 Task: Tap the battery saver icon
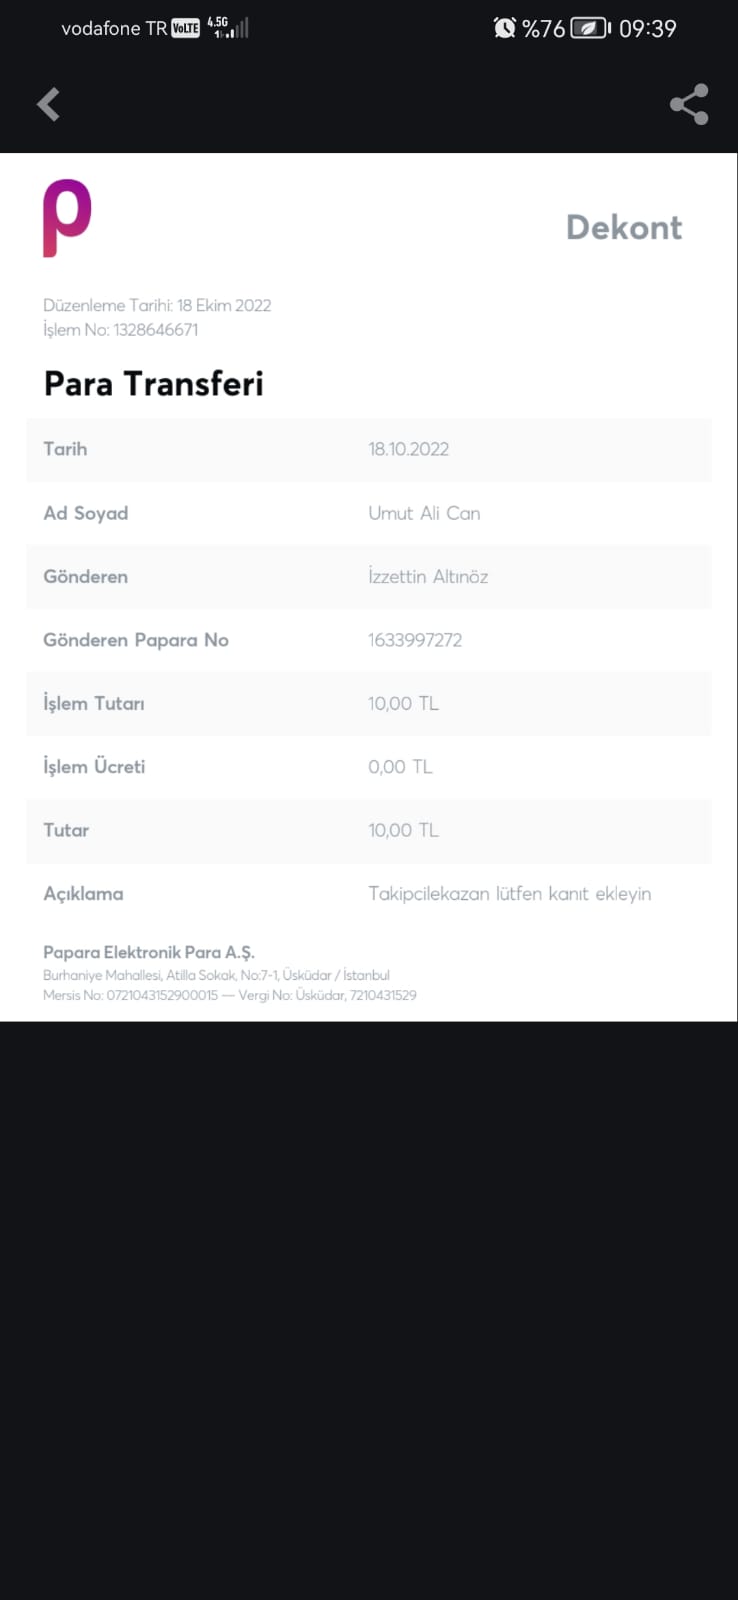pyautogui.click(x=588, y=28)
